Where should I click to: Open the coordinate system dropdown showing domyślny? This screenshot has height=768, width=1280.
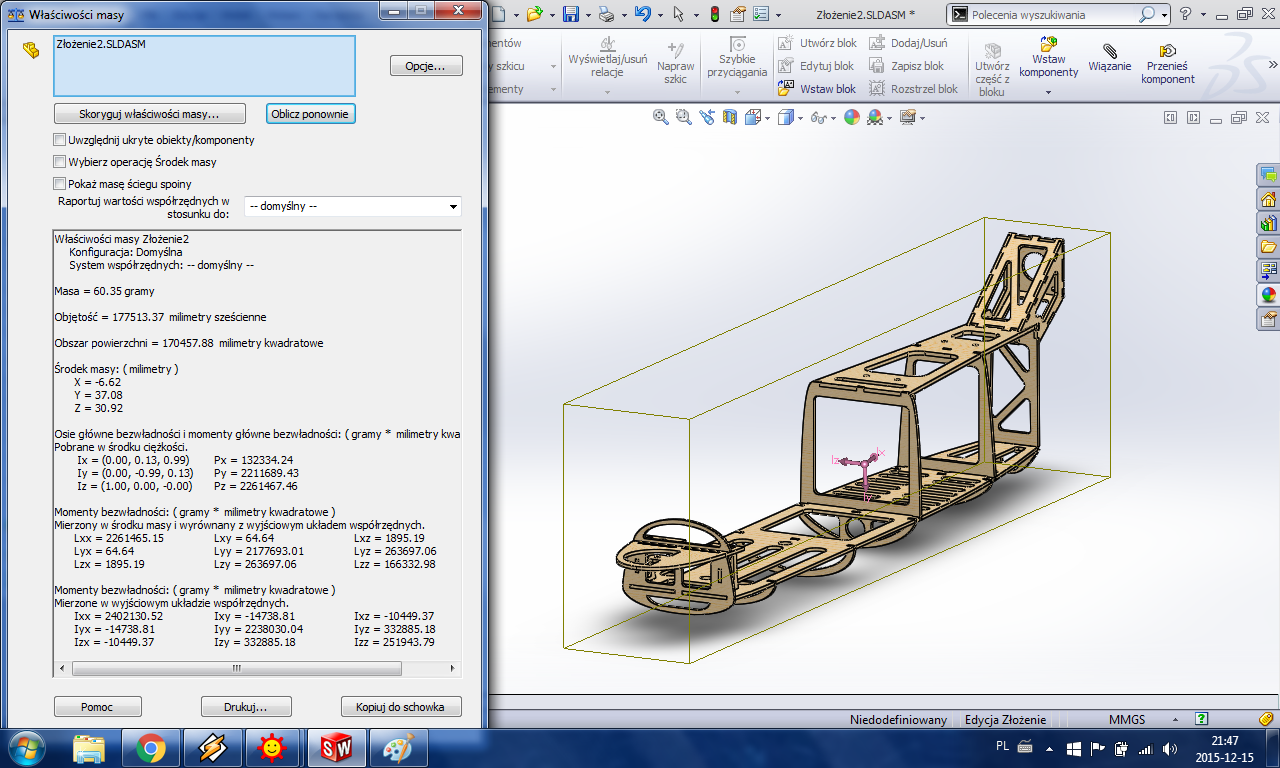(x=352, y=207)
